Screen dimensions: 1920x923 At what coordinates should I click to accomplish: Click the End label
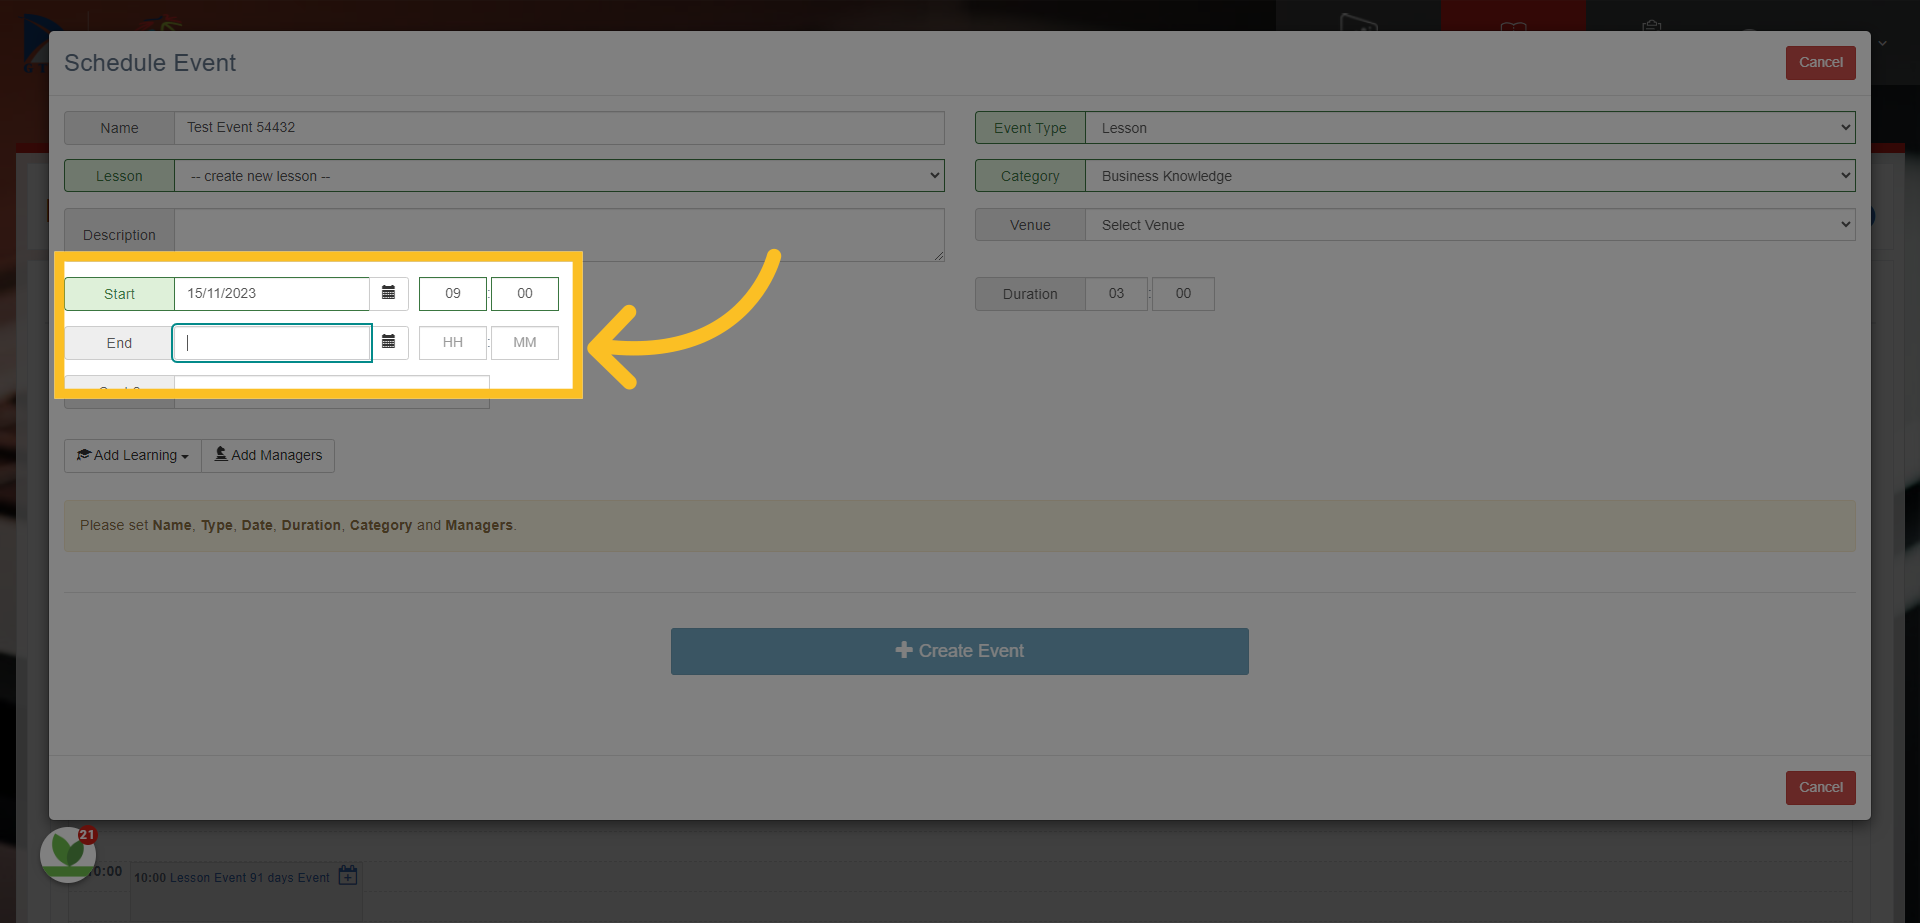pos(119,342)
